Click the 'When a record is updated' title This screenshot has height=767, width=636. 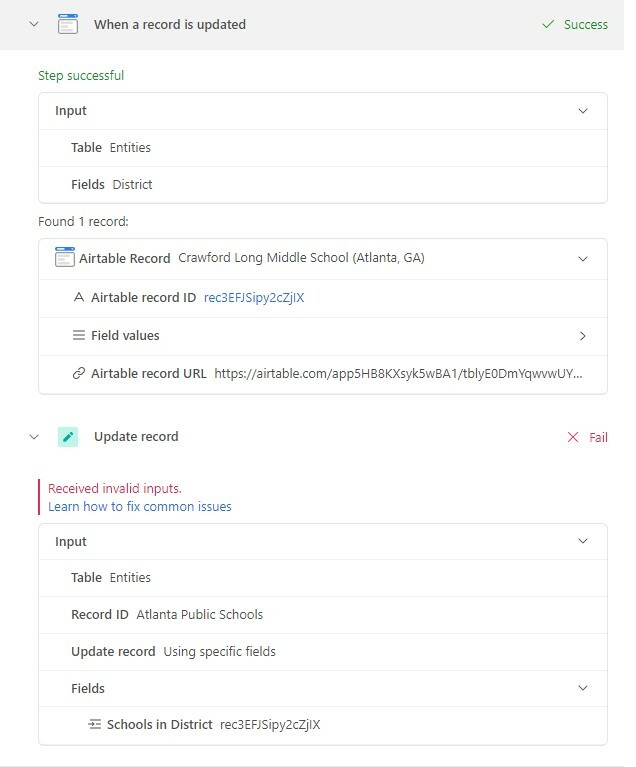(170, 24)
